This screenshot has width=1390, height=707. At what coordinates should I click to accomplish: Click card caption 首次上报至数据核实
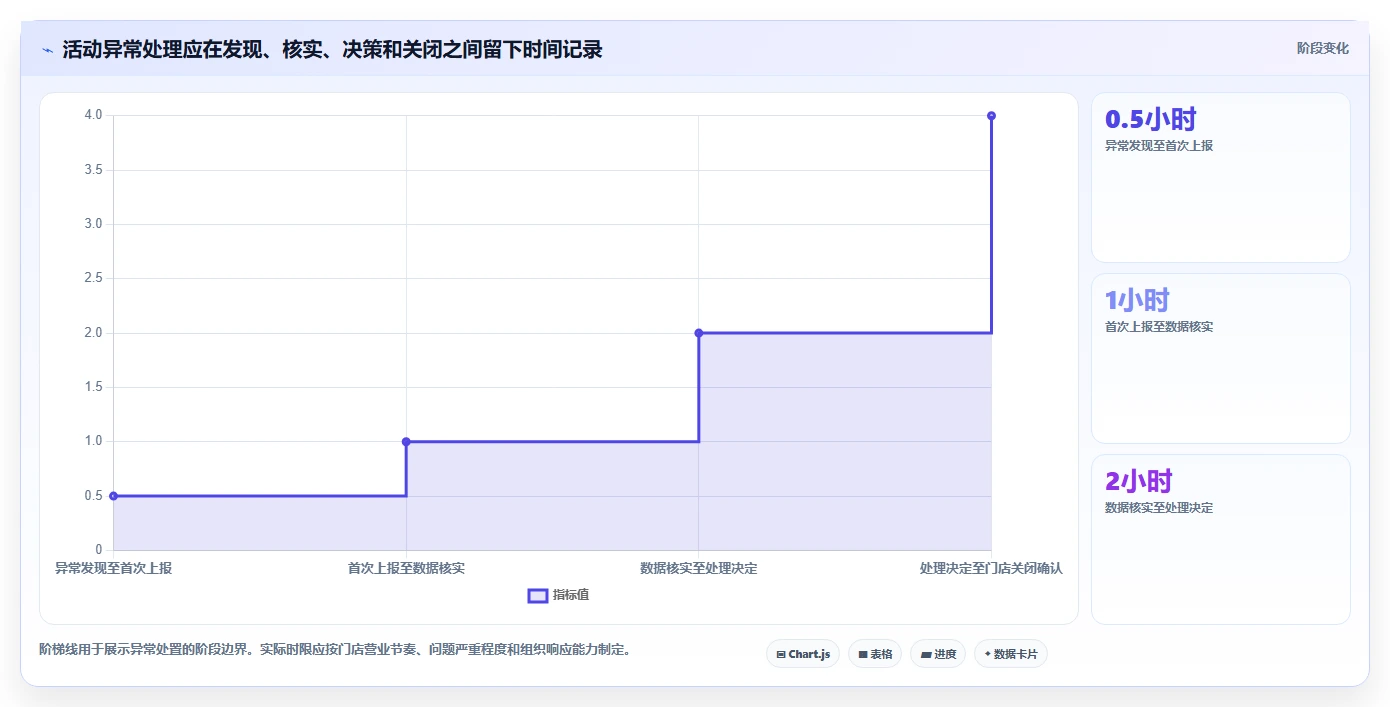coord(1159,327)
